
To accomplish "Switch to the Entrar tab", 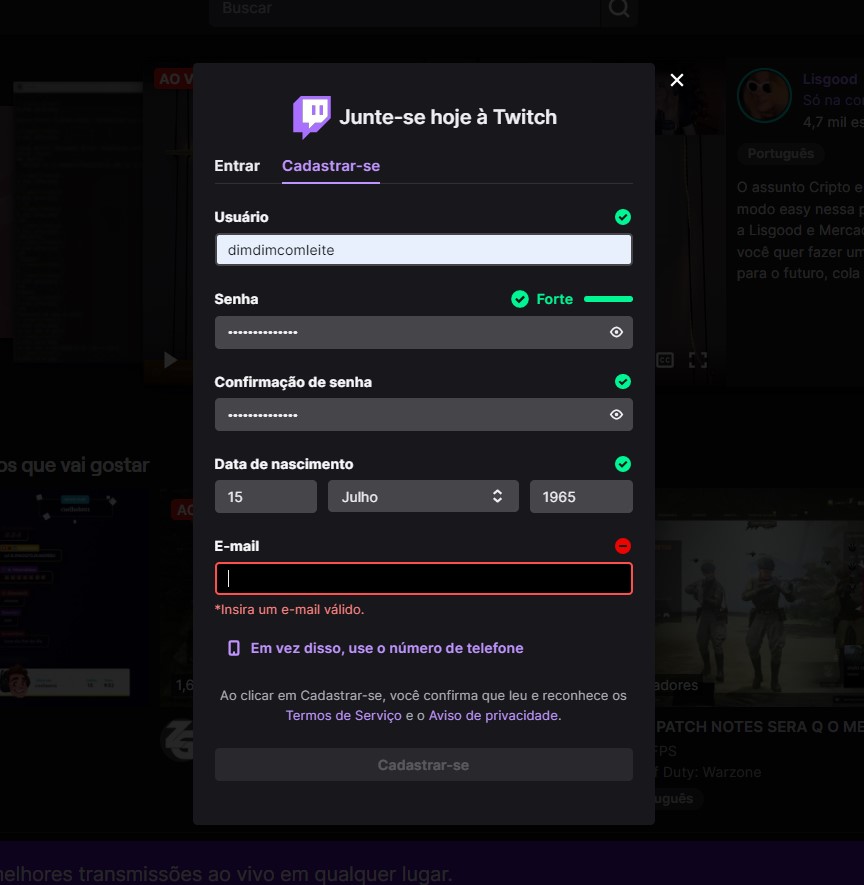I will coord(237,166).
